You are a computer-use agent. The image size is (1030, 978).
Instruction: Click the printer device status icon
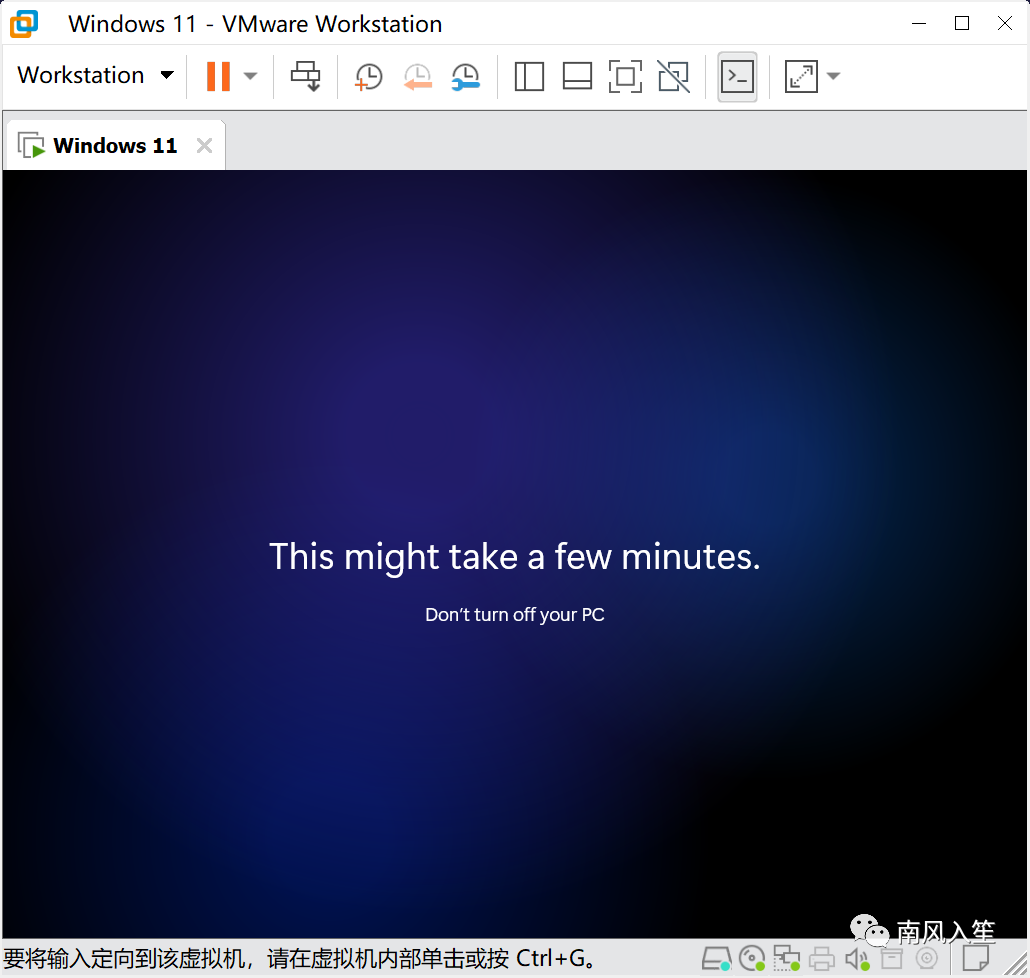point(821,959)
